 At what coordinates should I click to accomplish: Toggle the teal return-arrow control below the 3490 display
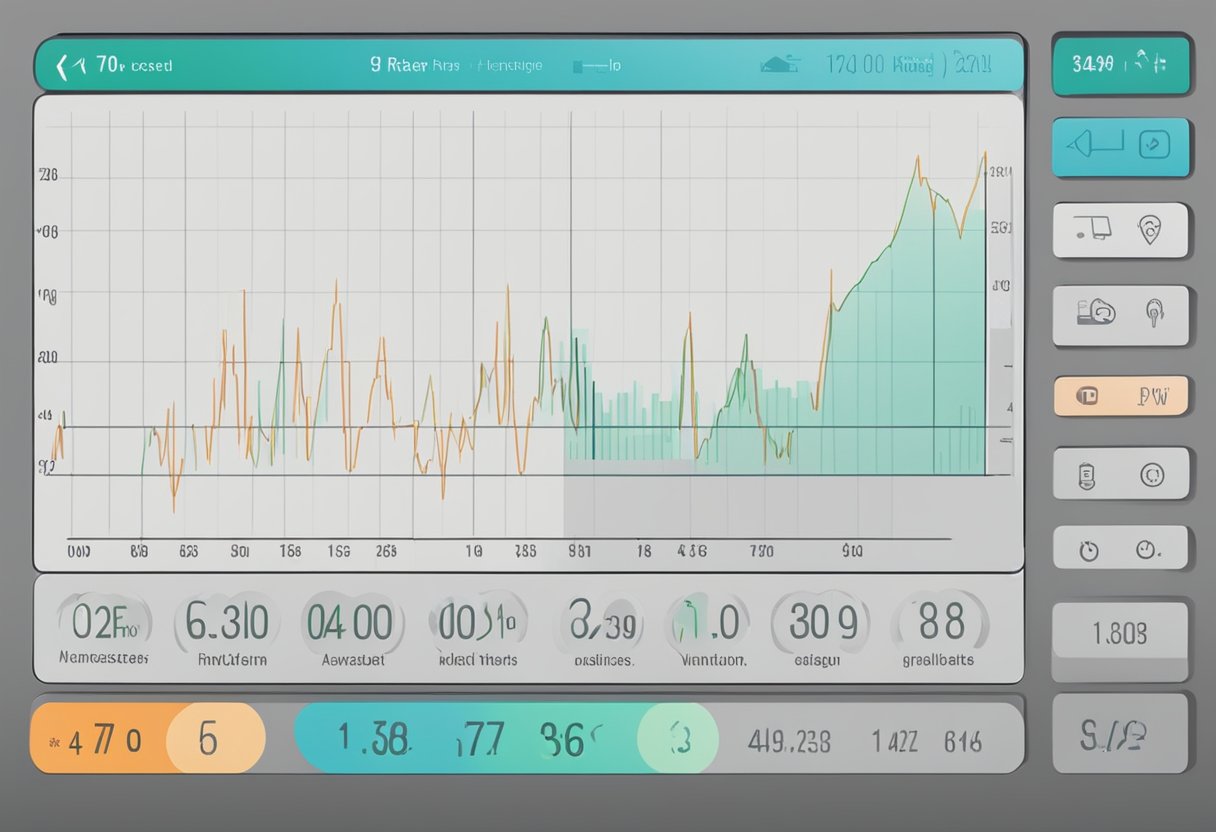(1095, 143)
